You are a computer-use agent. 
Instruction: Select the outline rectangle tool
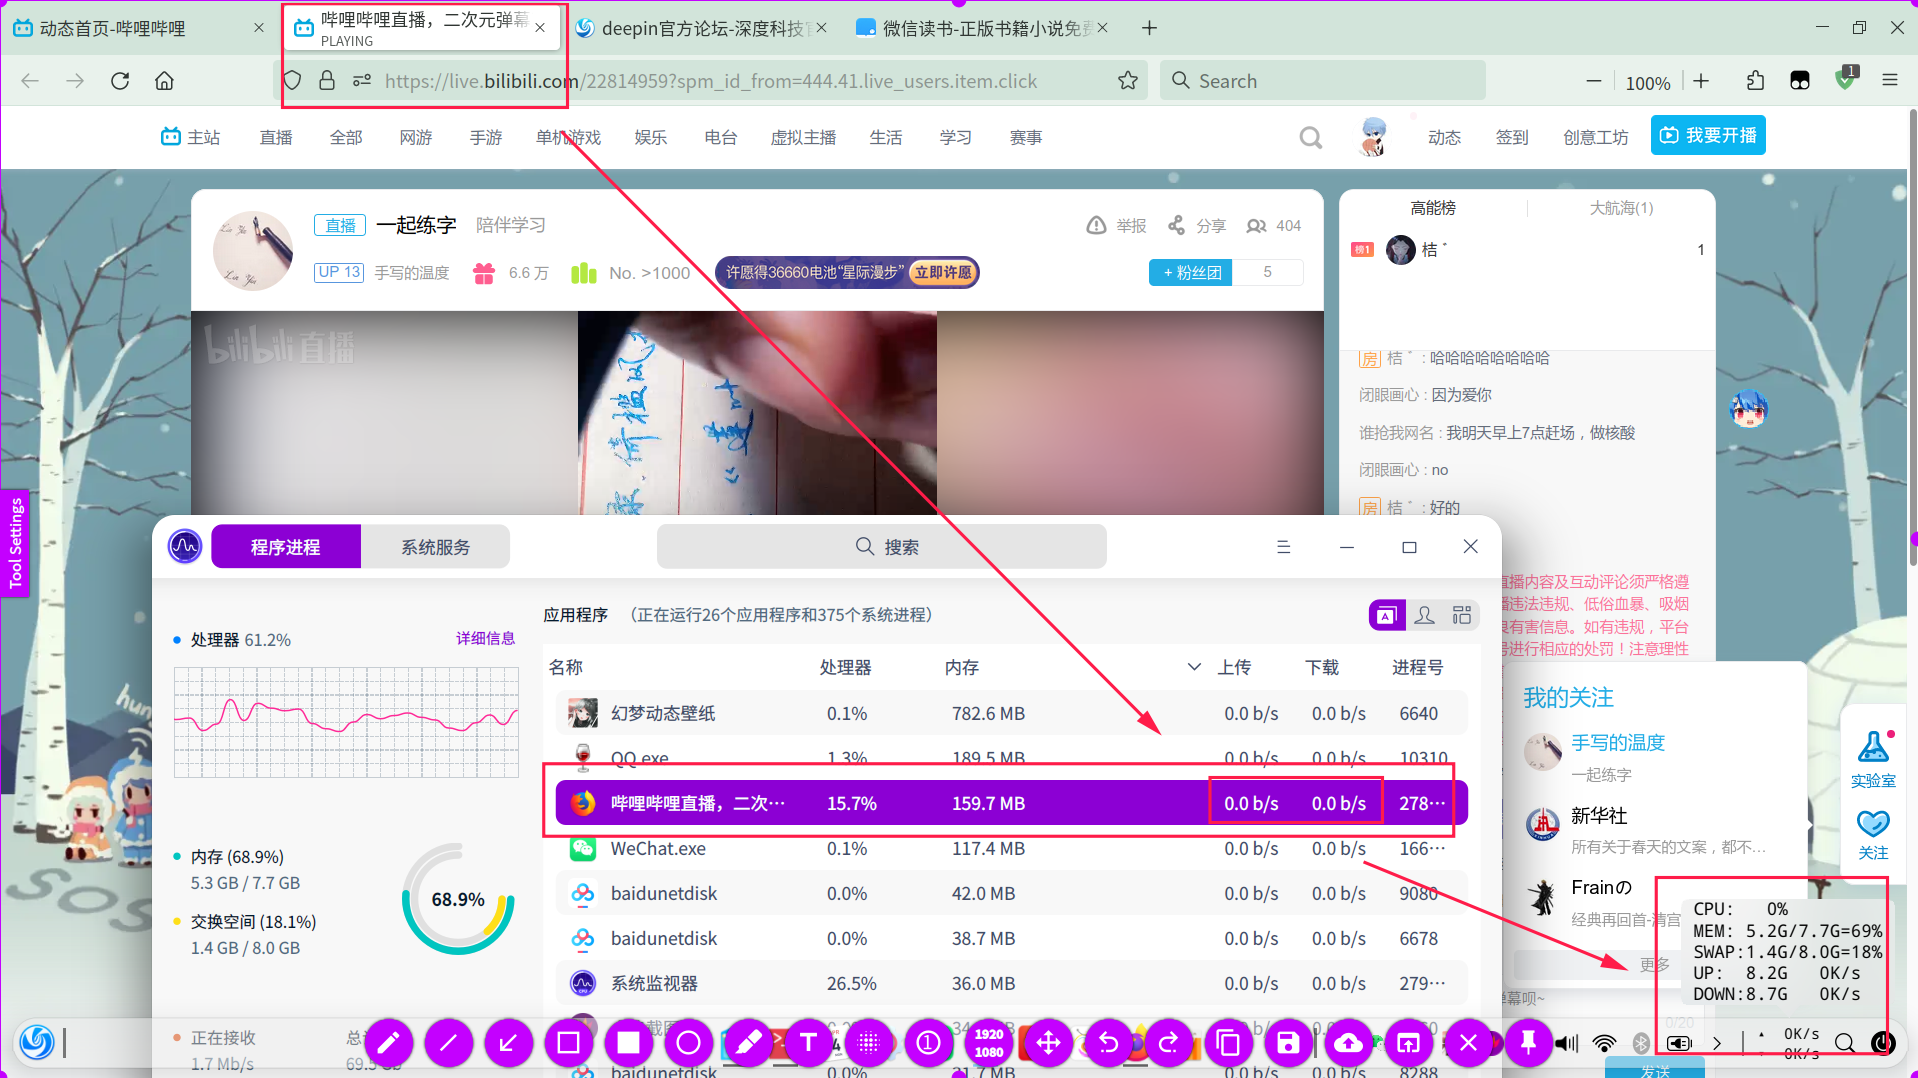click(x=568, y=1043)
